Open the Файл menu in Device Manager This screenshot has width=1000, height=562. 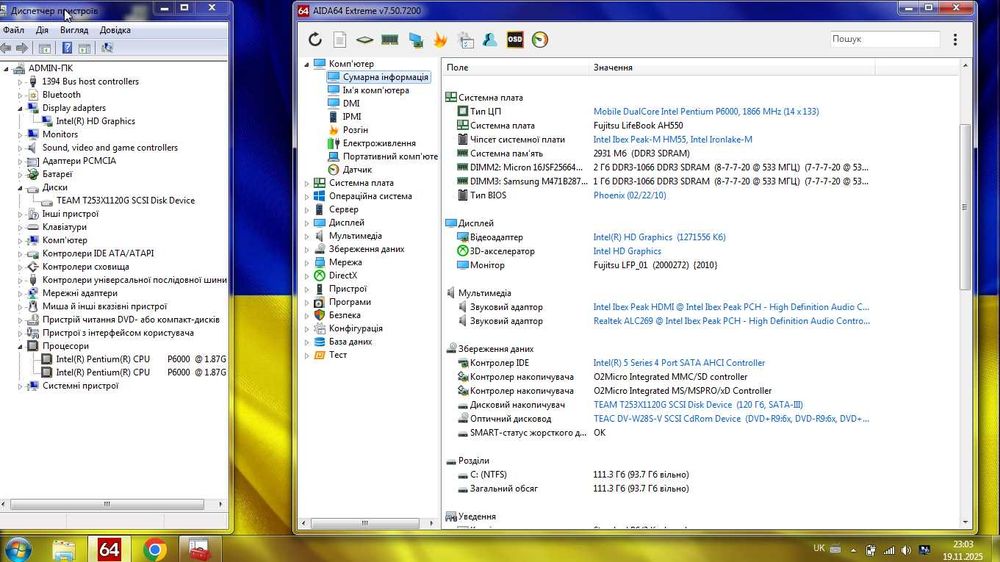13,30
